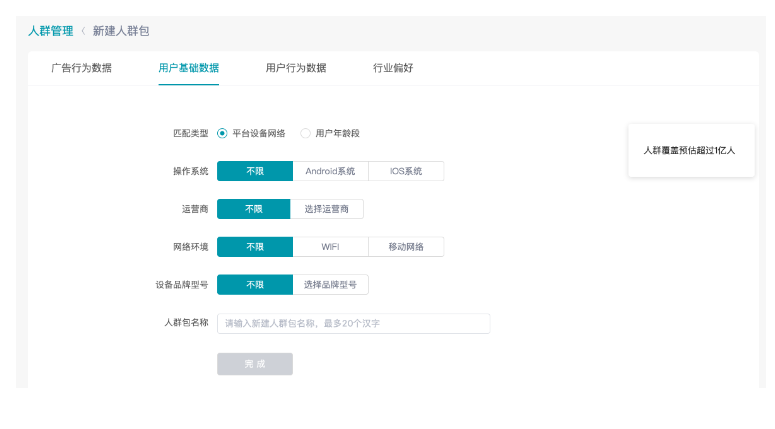Choose the 用户年龄段 radio option

tap(306, 133)
